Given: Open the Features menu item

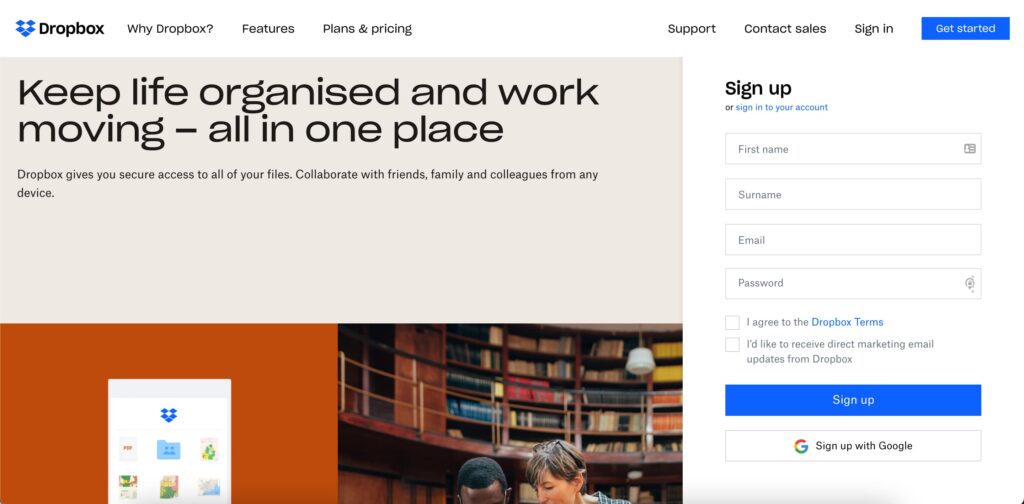Looking at the screenshot, I should (x=268, y=29).
